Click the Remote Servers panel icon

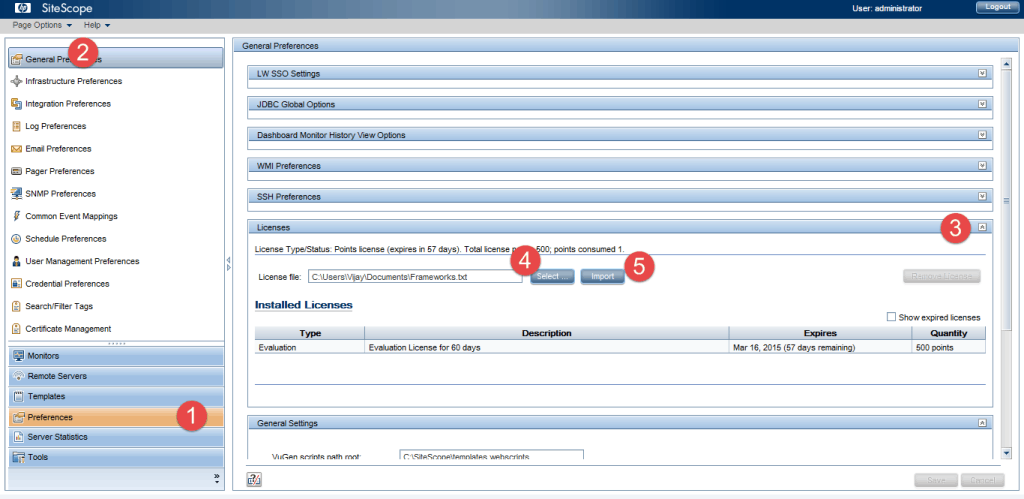(18, 376)
